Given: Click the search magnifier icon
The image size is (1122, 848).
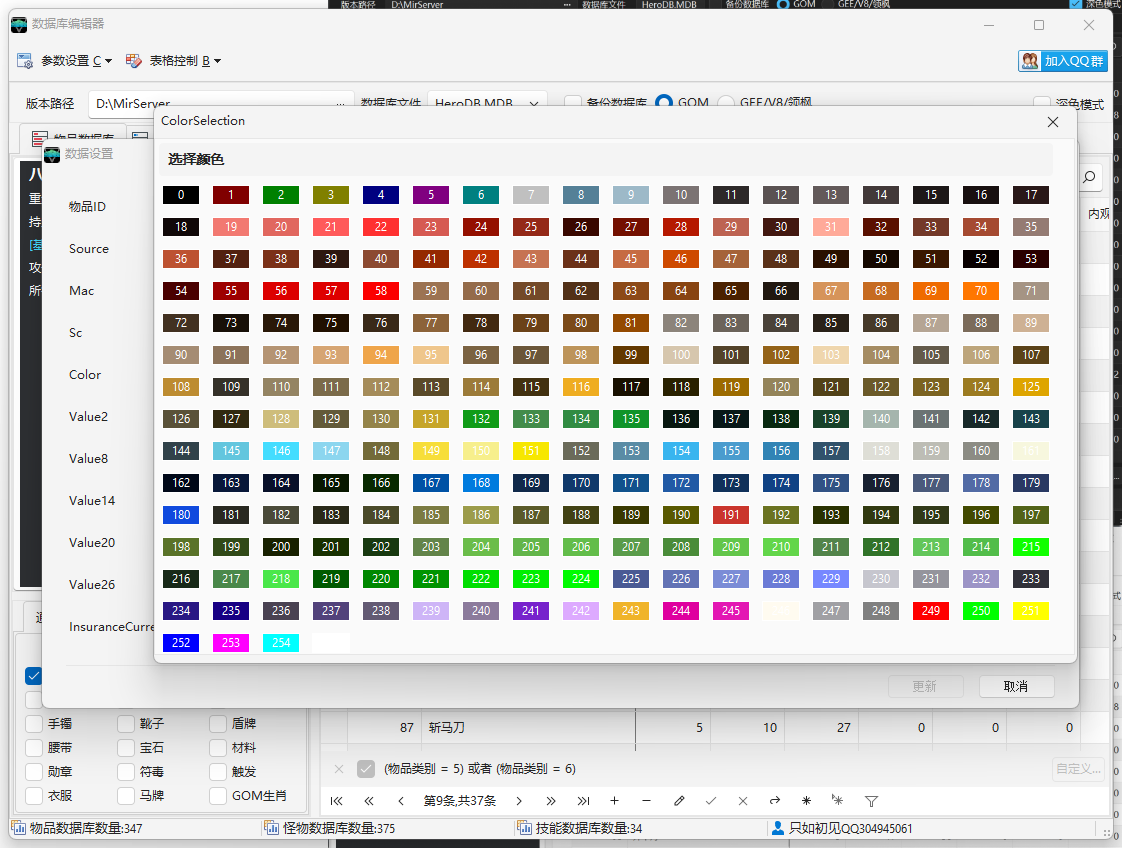Looking at the screenshot, I should pos(1089,177).
